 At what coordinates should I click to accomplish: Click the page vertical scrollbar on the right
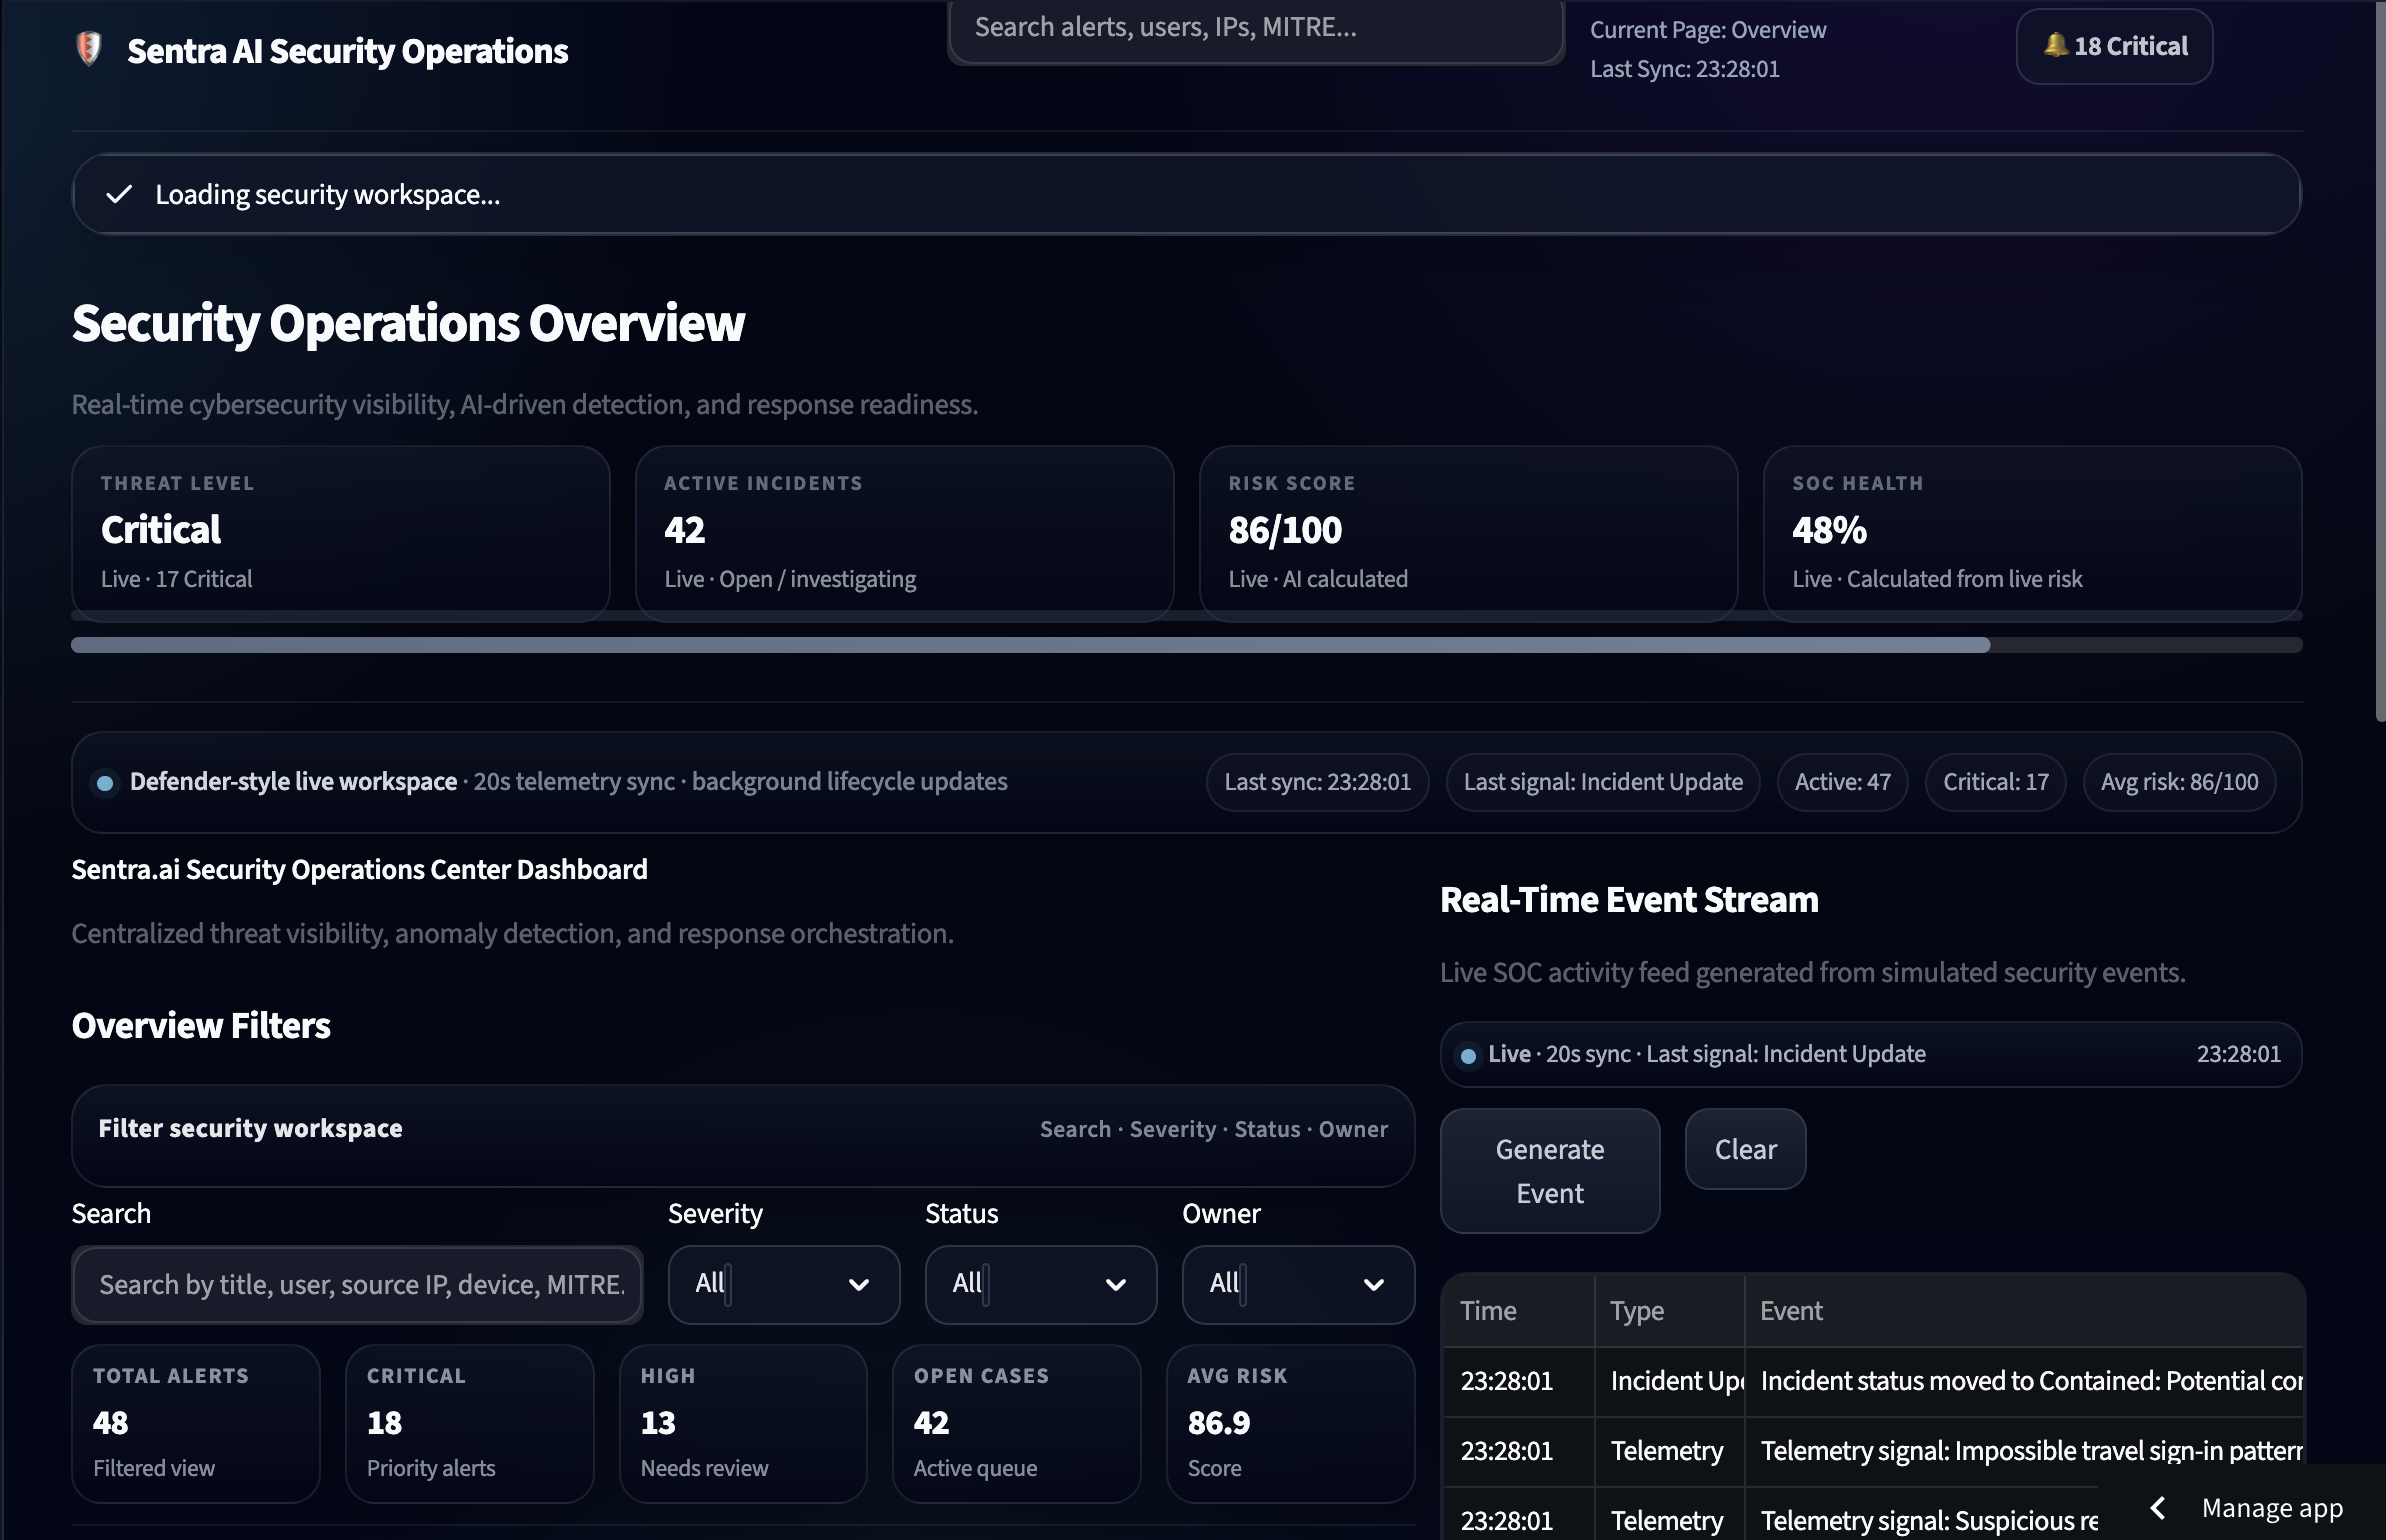2379,360
